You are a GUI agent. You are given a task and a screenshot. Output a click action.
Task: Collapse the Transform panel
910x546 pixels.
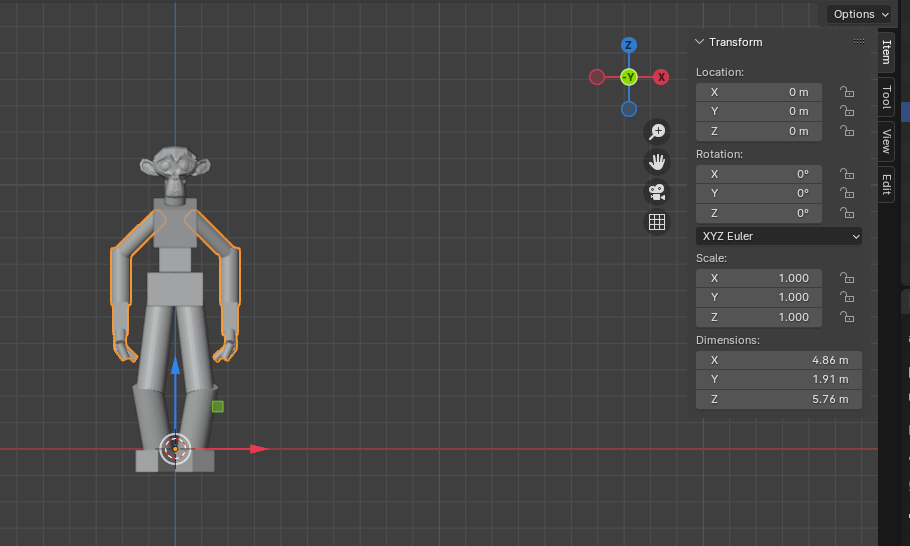pos(699,42)
